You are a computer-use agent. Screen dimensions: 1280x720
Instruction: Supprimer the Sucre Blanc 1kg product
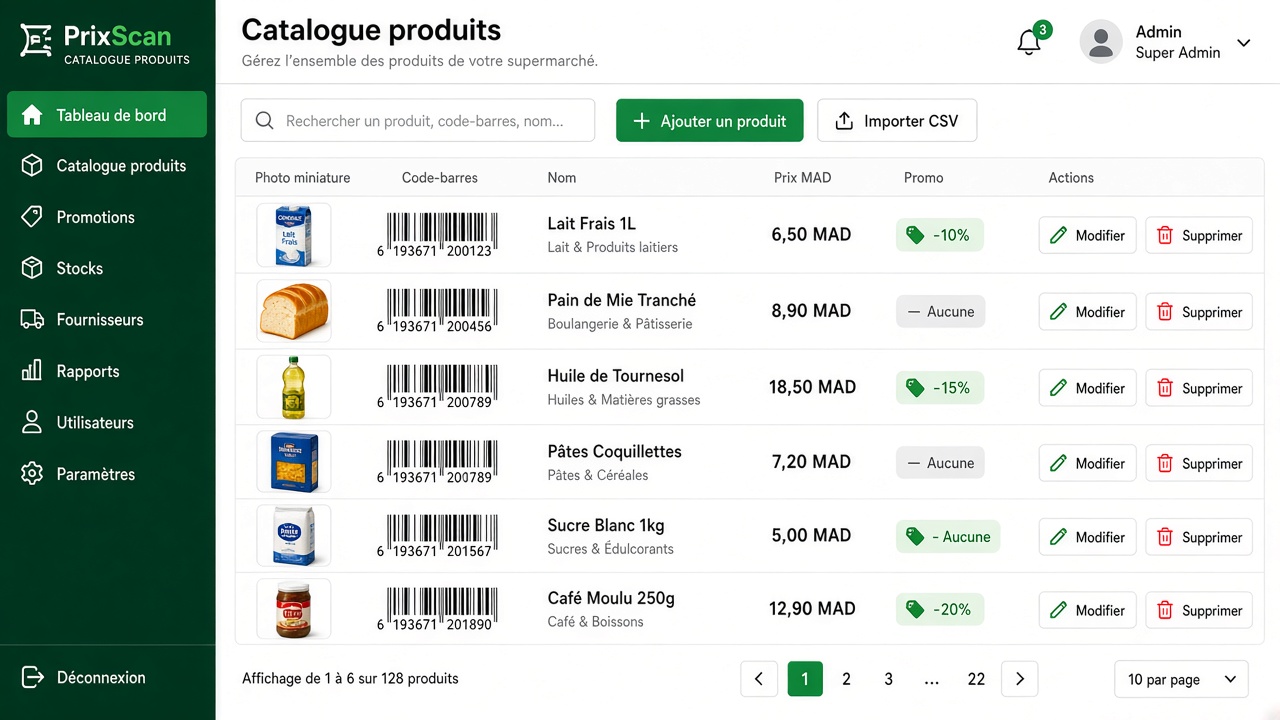pyautogui.click(x=1199, y=537)
